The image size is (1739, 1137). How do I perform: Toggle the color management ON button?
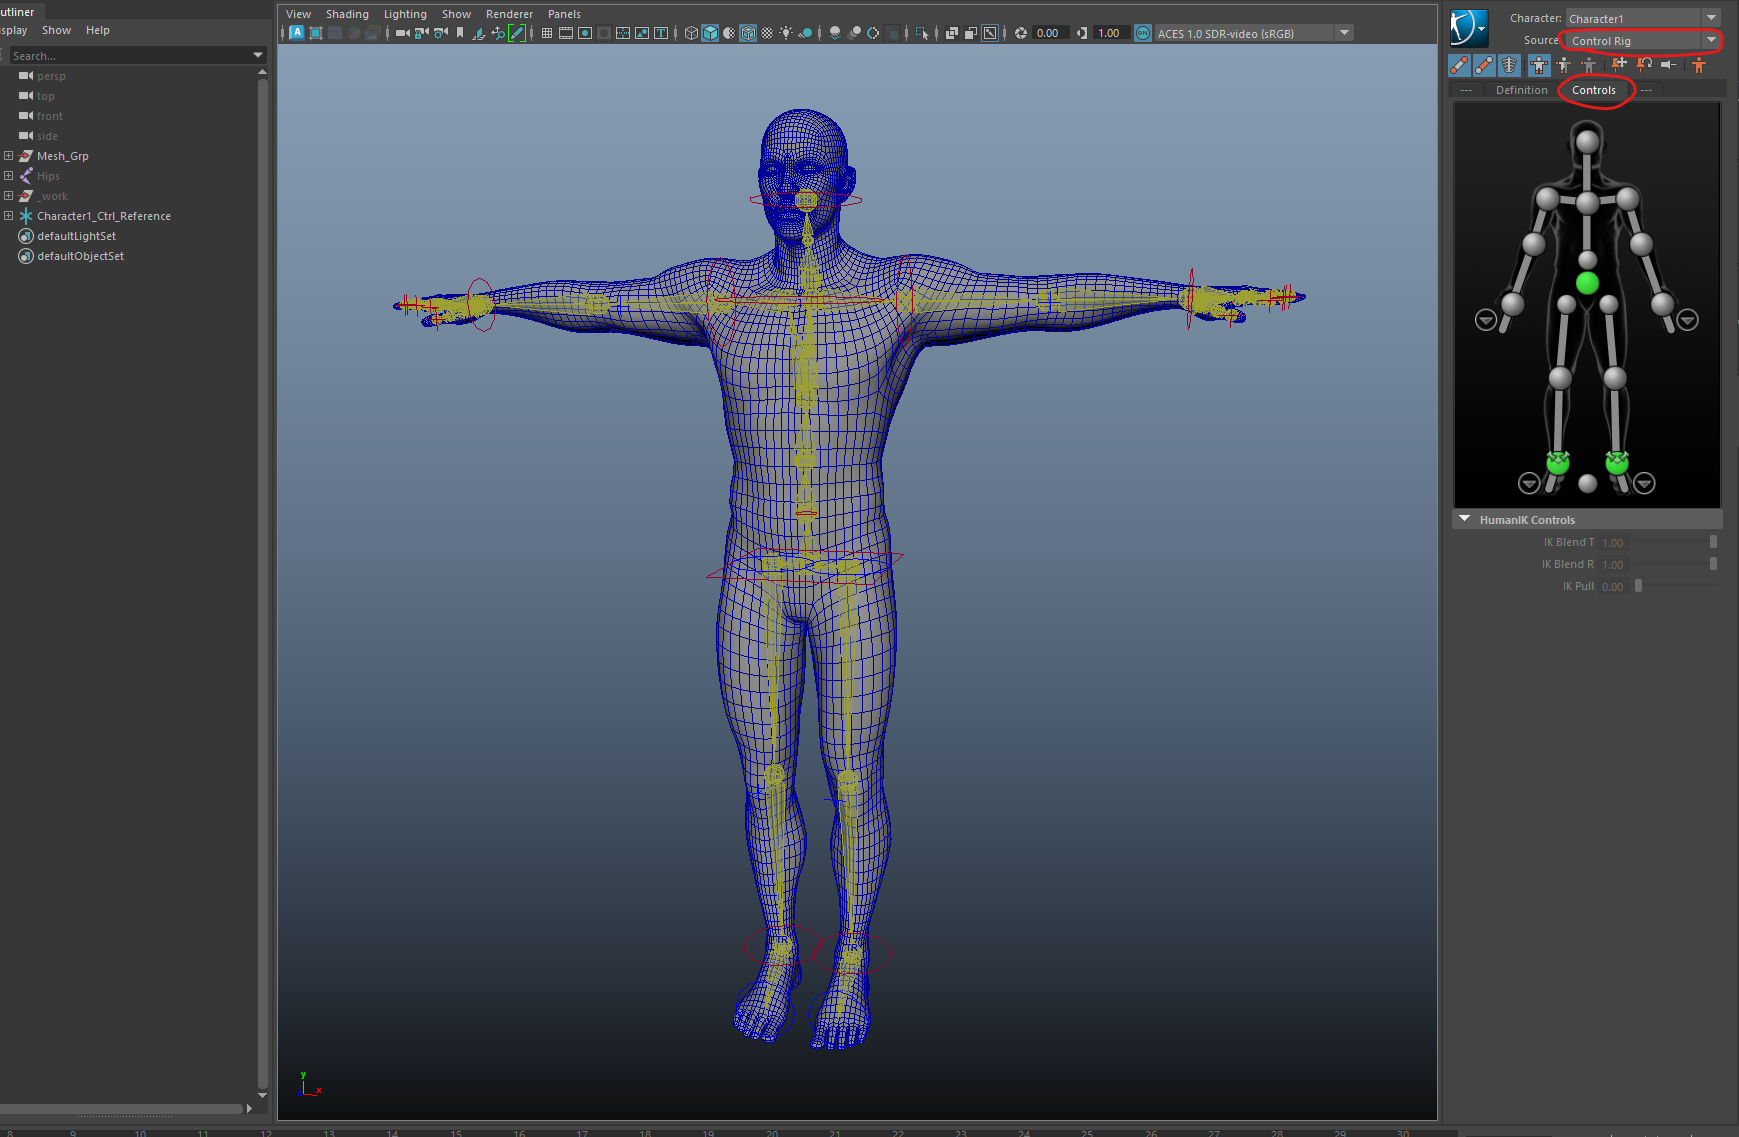pos(1143,33)
